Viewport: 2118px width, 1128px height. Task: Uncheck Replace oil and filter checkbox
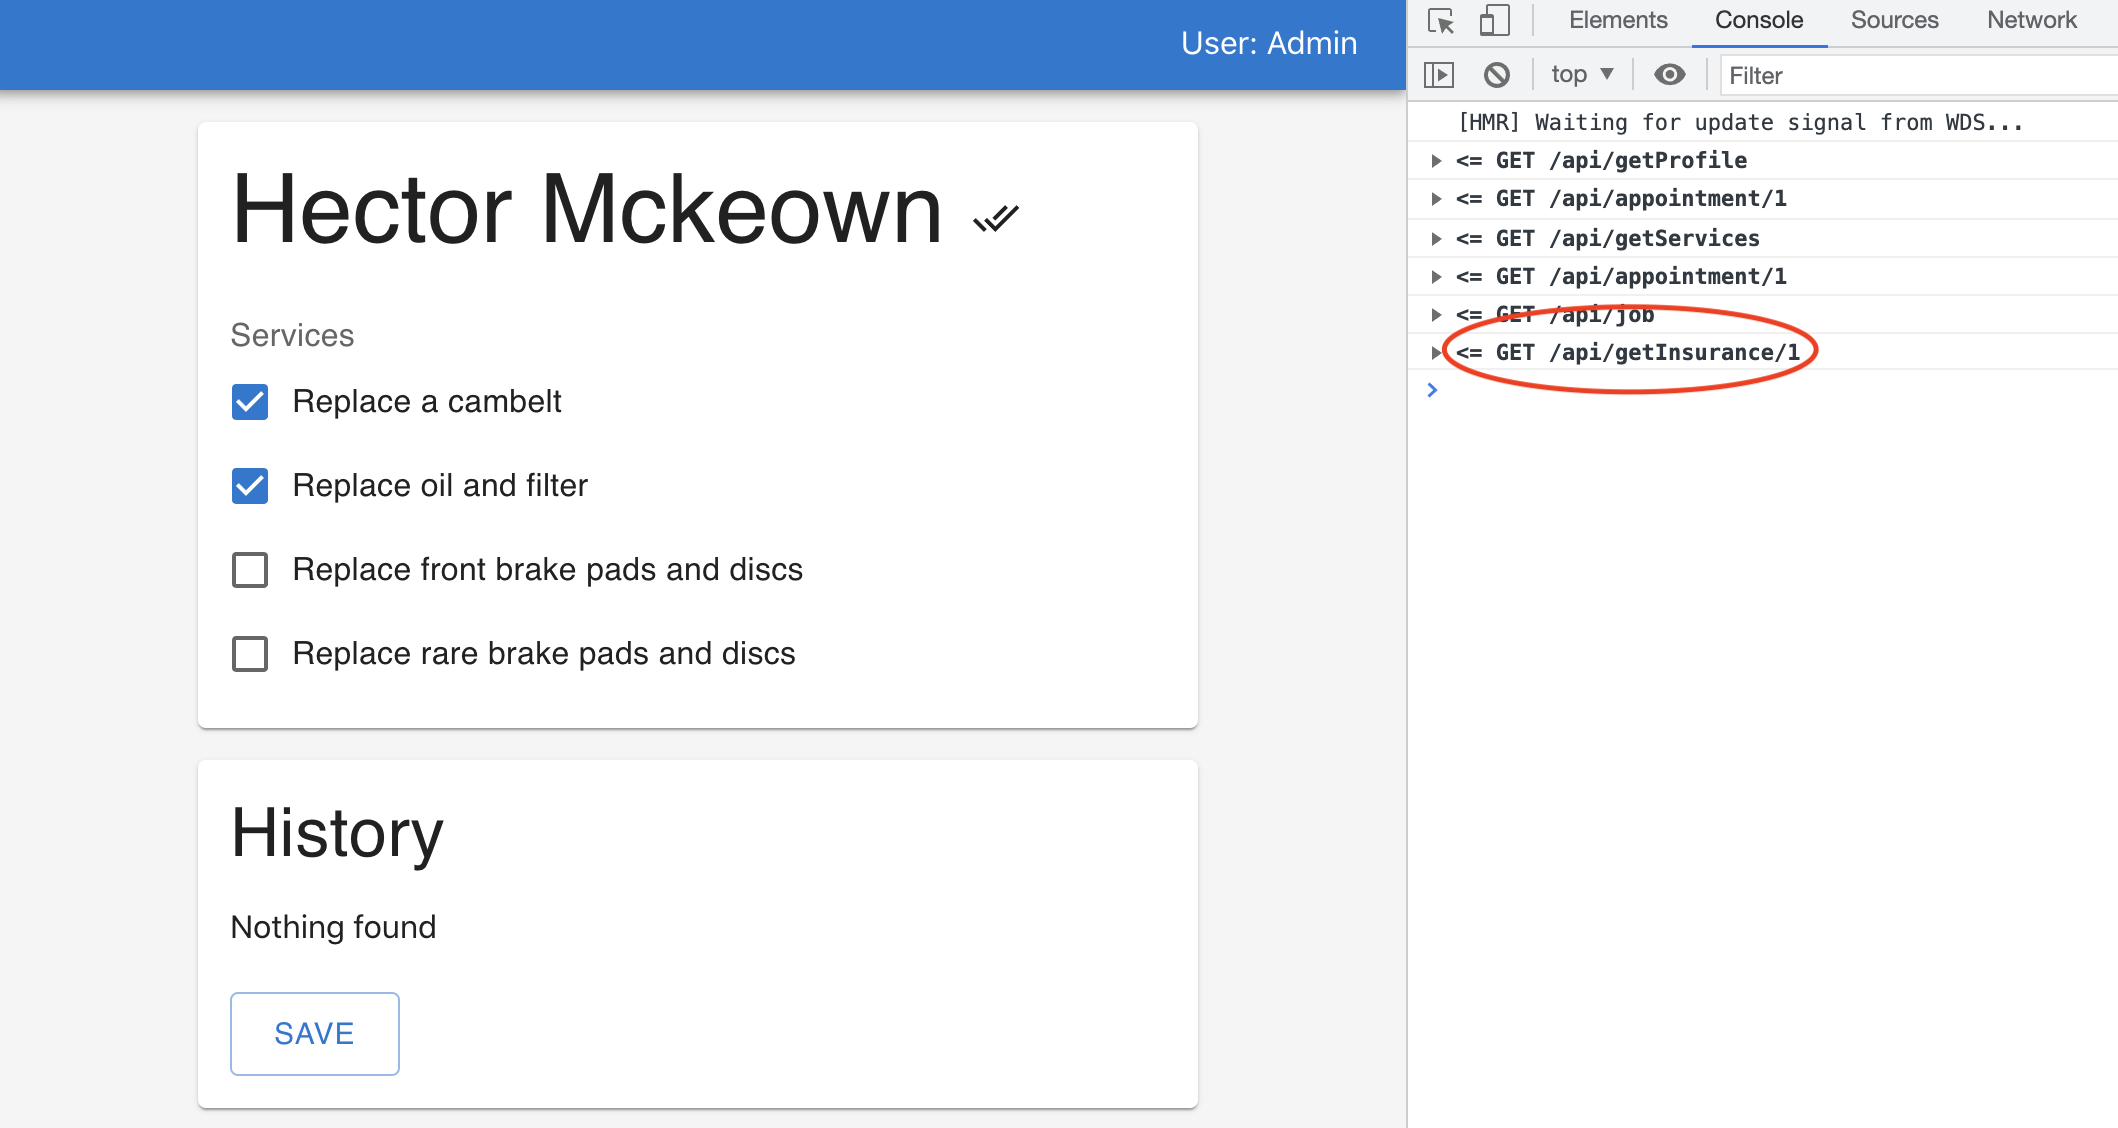click(250, 486)
